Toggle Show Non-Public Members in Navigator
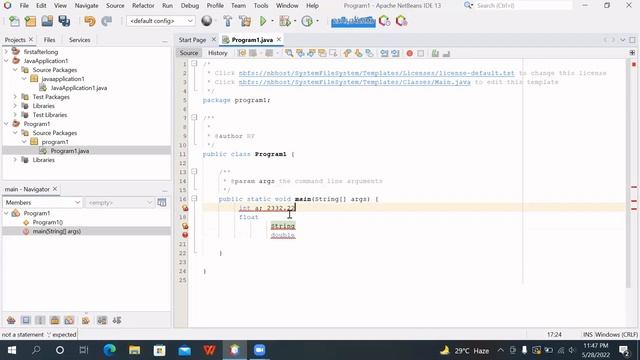Screen dimensions: 640x360 pyautogui.click(x=55, y=320)
